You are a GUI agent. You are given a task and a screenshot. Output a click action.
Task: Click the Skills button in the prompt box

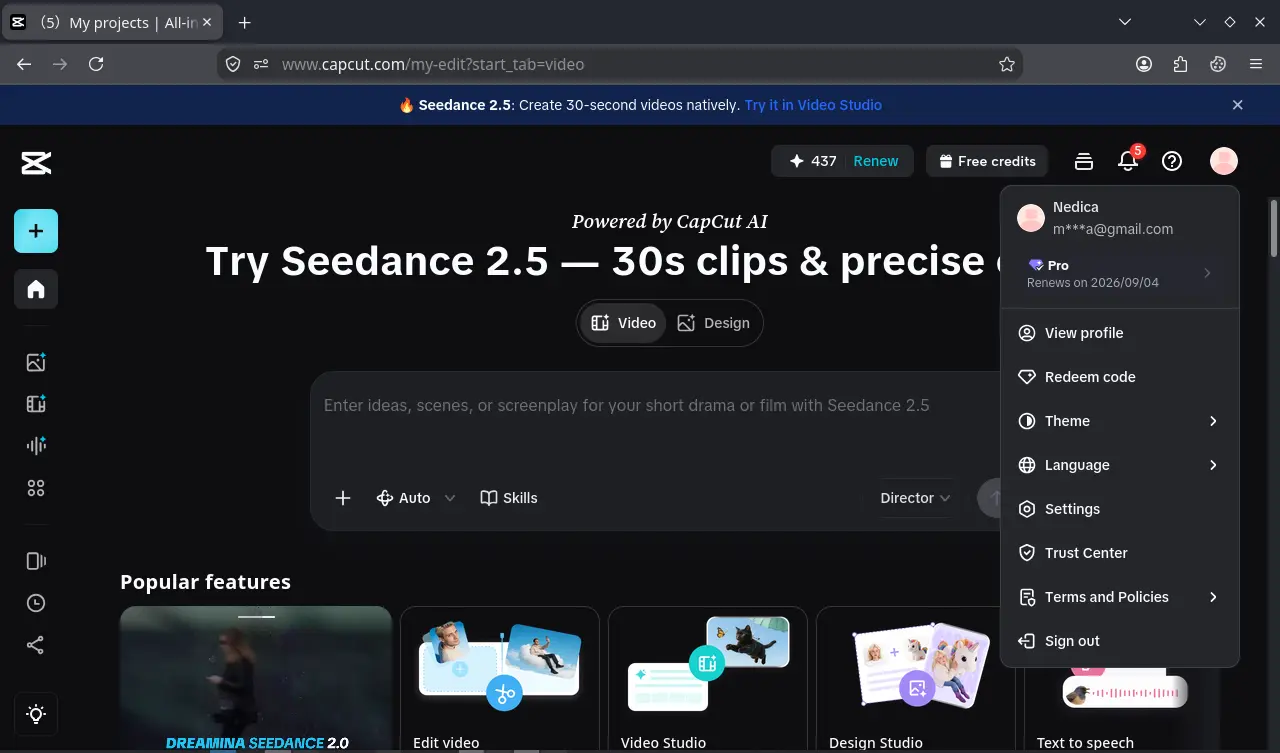point(509,498)
